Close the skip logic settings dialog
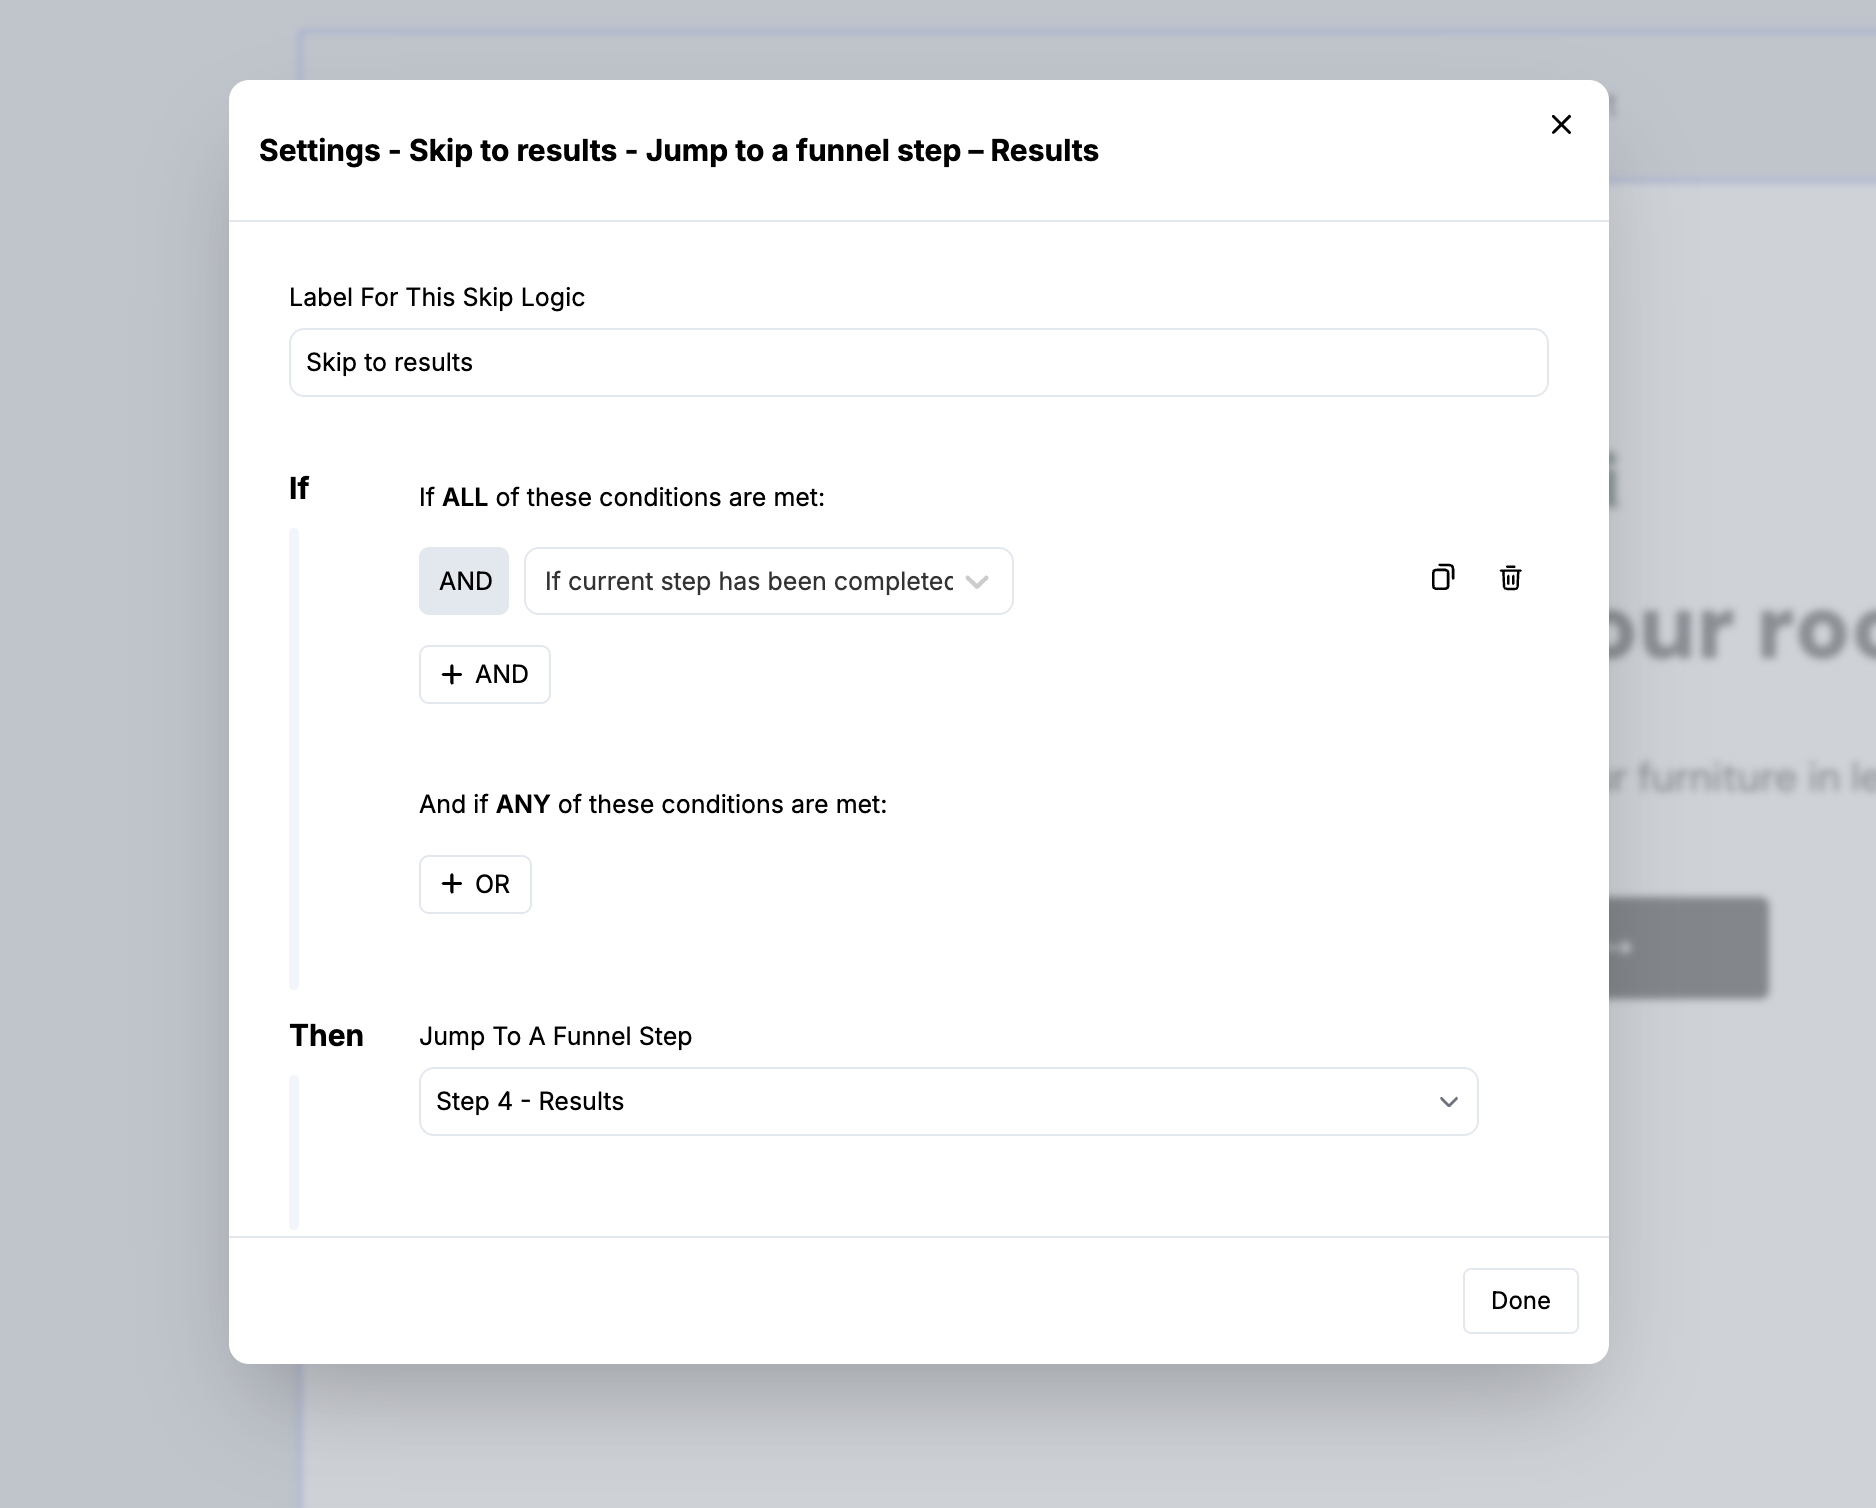The width and height of the screenshot is (1876, 1508). click(x=1561, y=124)
